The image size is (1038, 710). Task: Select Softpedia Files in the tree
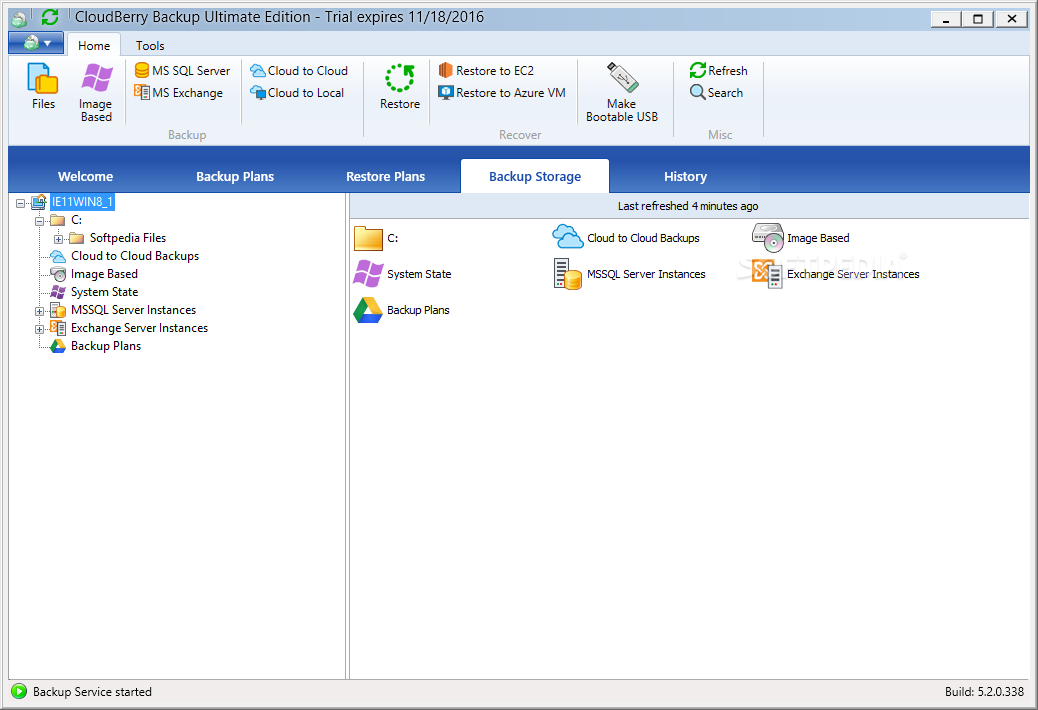128,238
